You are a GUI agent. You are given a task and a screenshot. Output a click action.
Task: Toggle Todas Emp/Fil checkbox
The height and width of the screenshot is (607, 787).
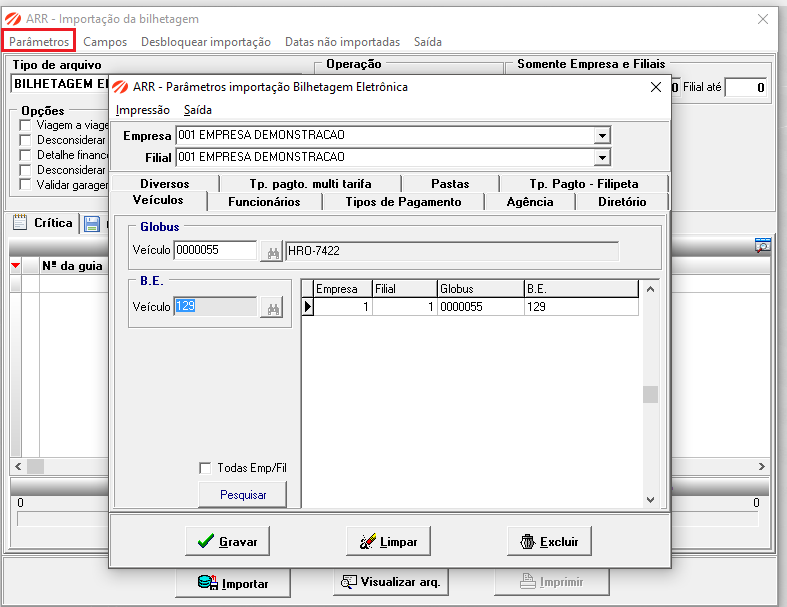[x=205, y=468]
